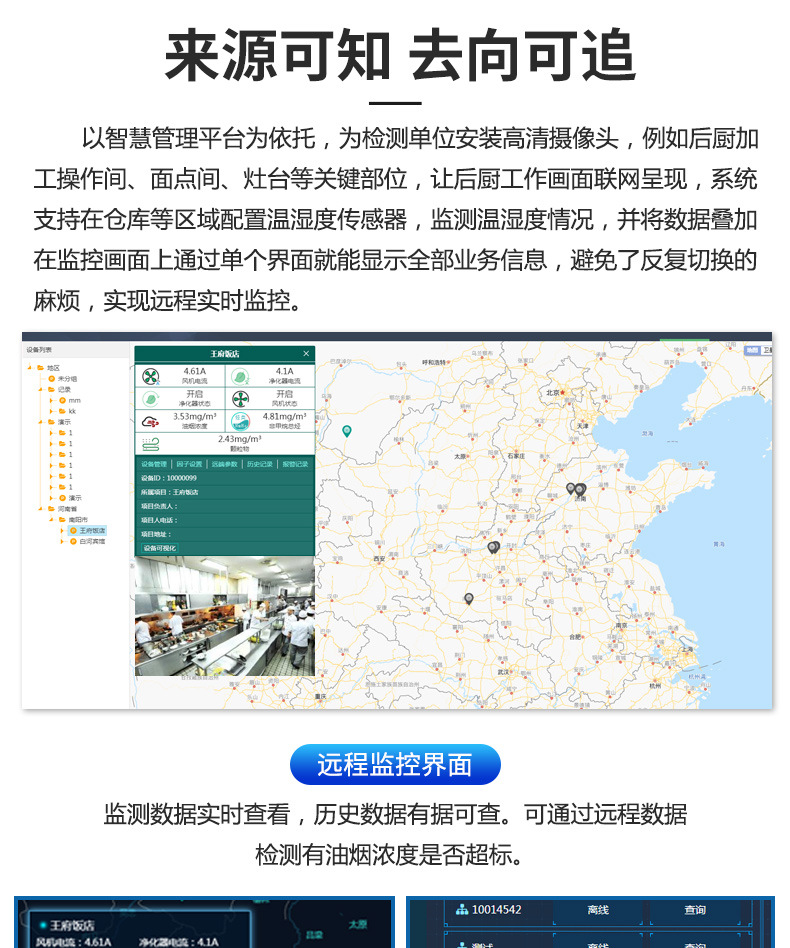Screen dimensions: 790x948
Task: Collapse the 地区 root tree node
Action: pos(30,368)
